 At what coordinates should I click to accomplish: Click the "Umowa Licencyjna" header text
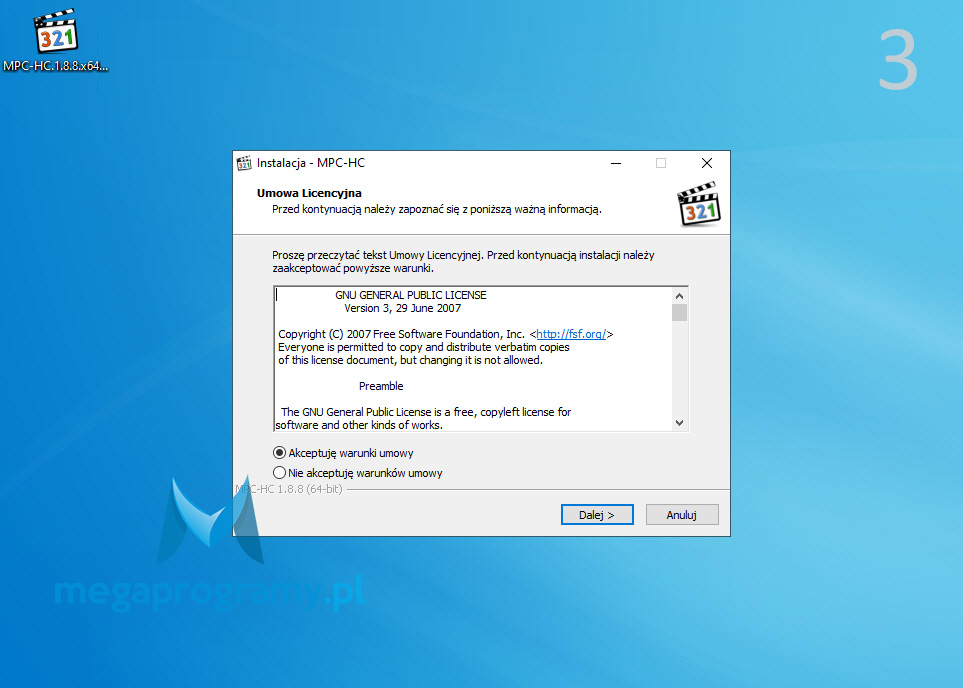(309, 193)
